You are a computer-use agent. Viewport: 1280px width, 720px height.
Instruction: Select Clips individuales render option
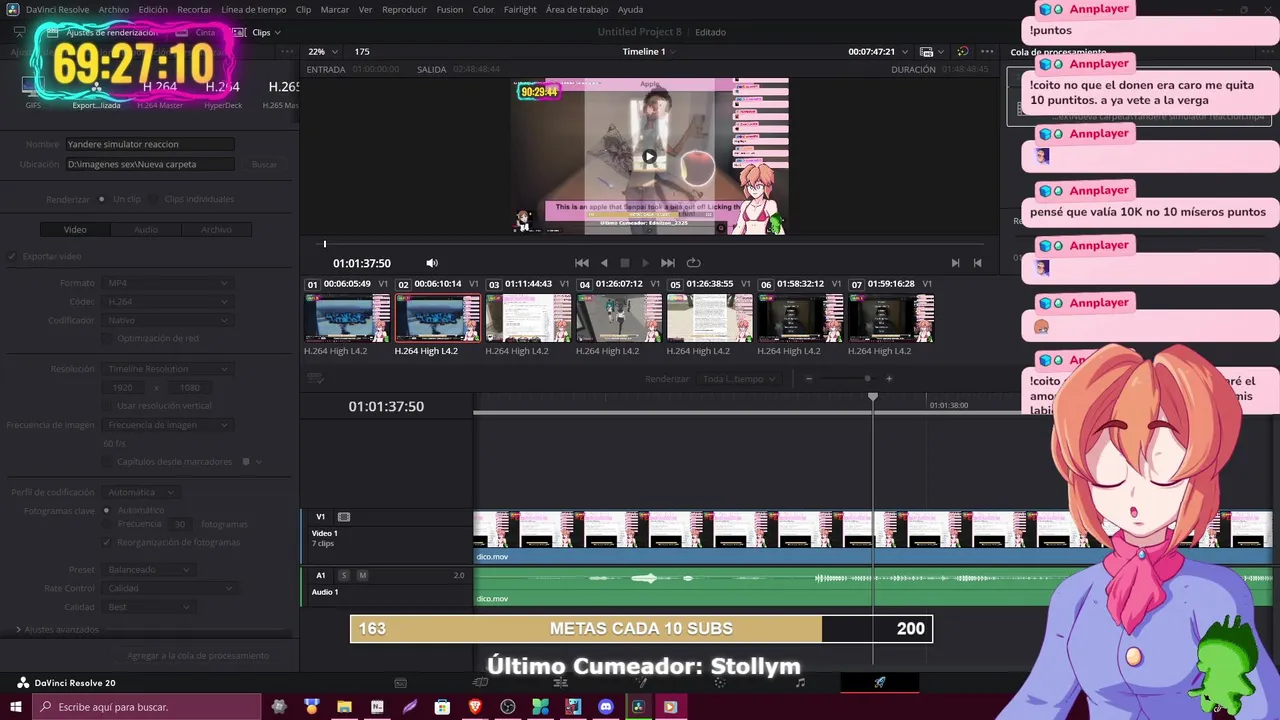(154, 199)
